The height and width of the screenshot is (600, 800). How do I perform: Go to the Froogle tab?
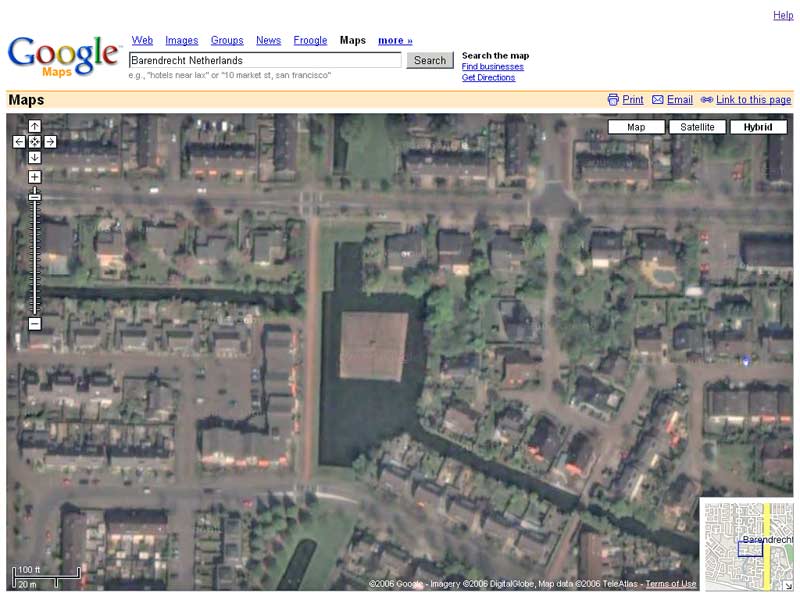point(310,40)
